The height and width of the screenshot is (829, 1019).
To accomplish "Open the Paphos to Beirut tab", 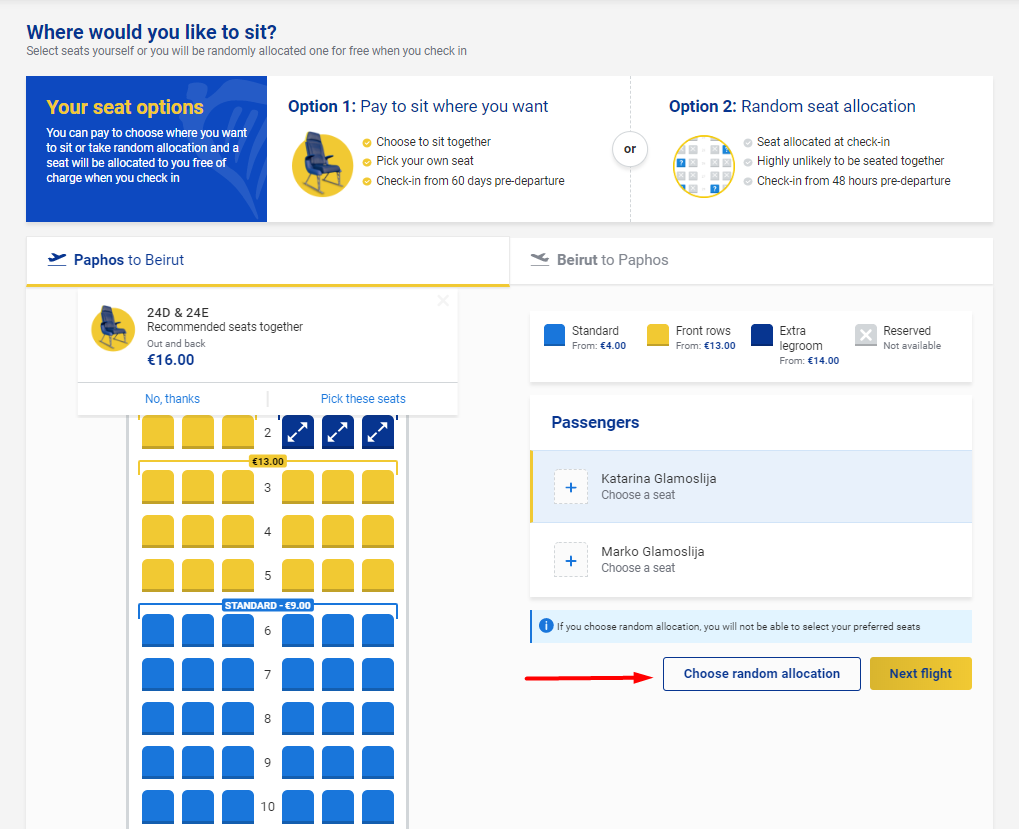I will 268,261.
